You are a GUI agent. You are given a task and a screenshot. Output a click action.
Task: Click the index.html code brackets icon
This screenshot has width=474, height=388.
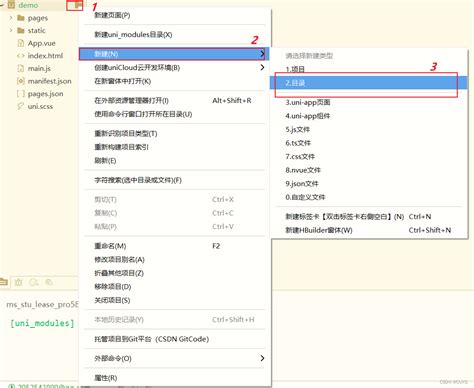tap(21, 56)
